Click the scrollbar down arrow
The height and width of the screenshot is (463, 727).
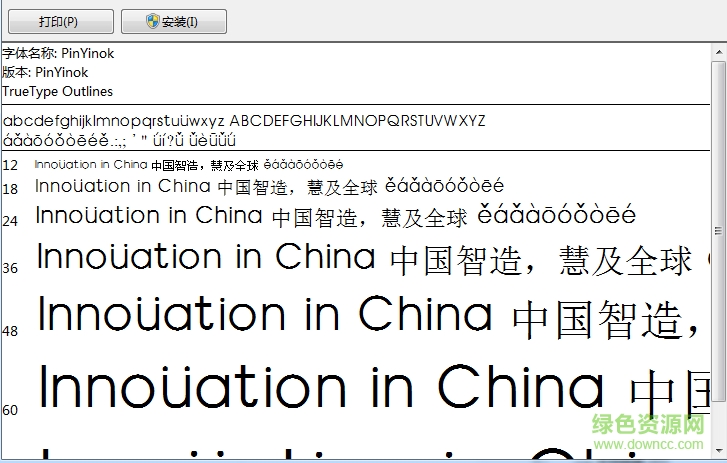click(x=719, y=450)
